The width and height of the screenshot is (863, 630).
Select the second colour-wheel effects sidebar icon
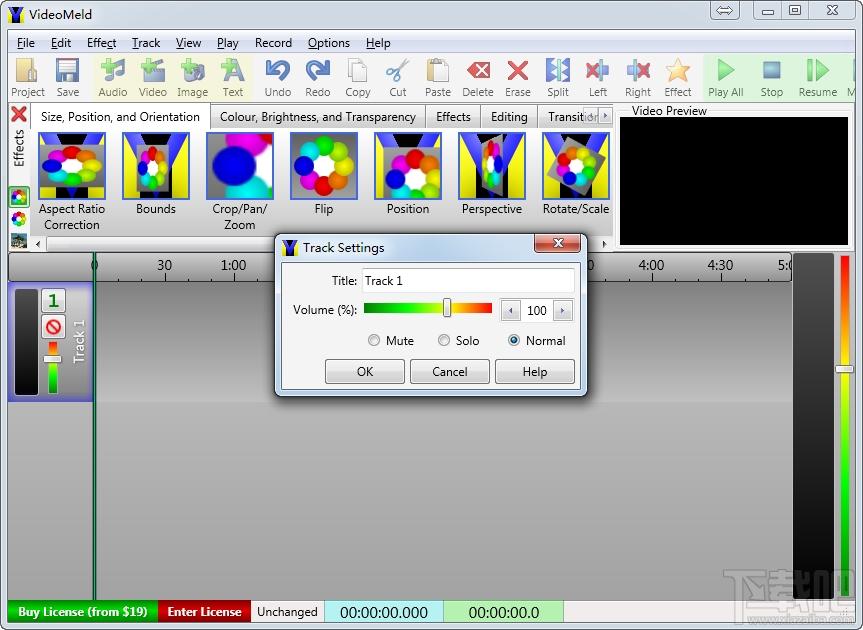click(19, 219)
